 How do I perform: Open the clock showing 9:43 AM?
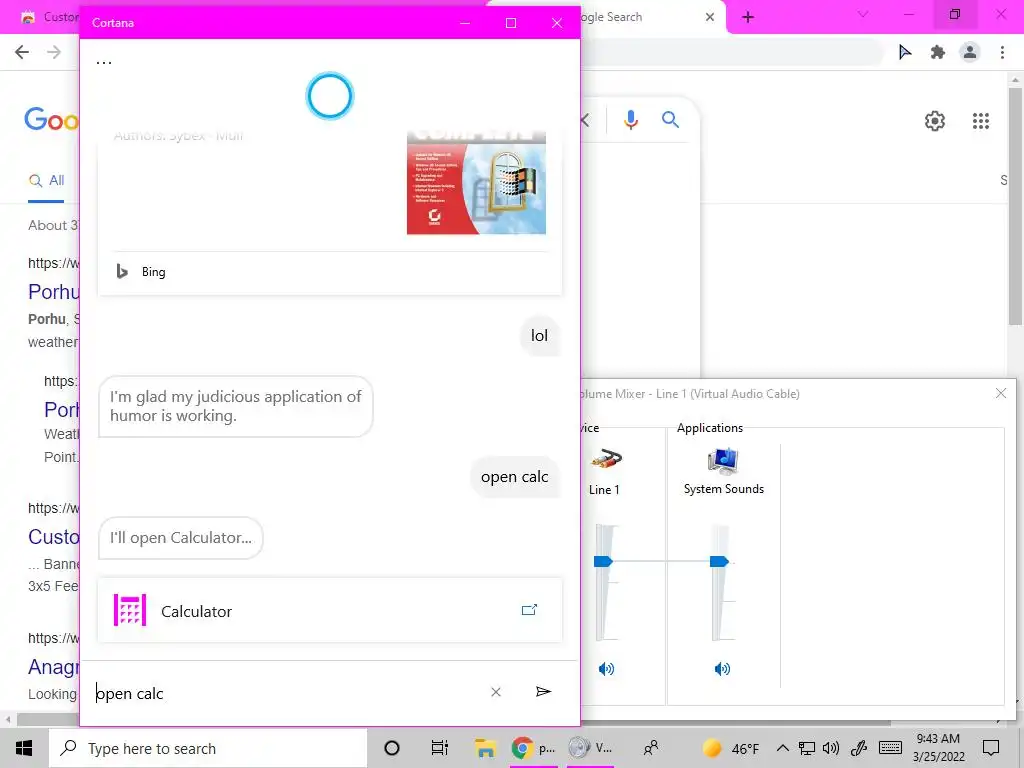pyautogui.click(x=938, y=748)
